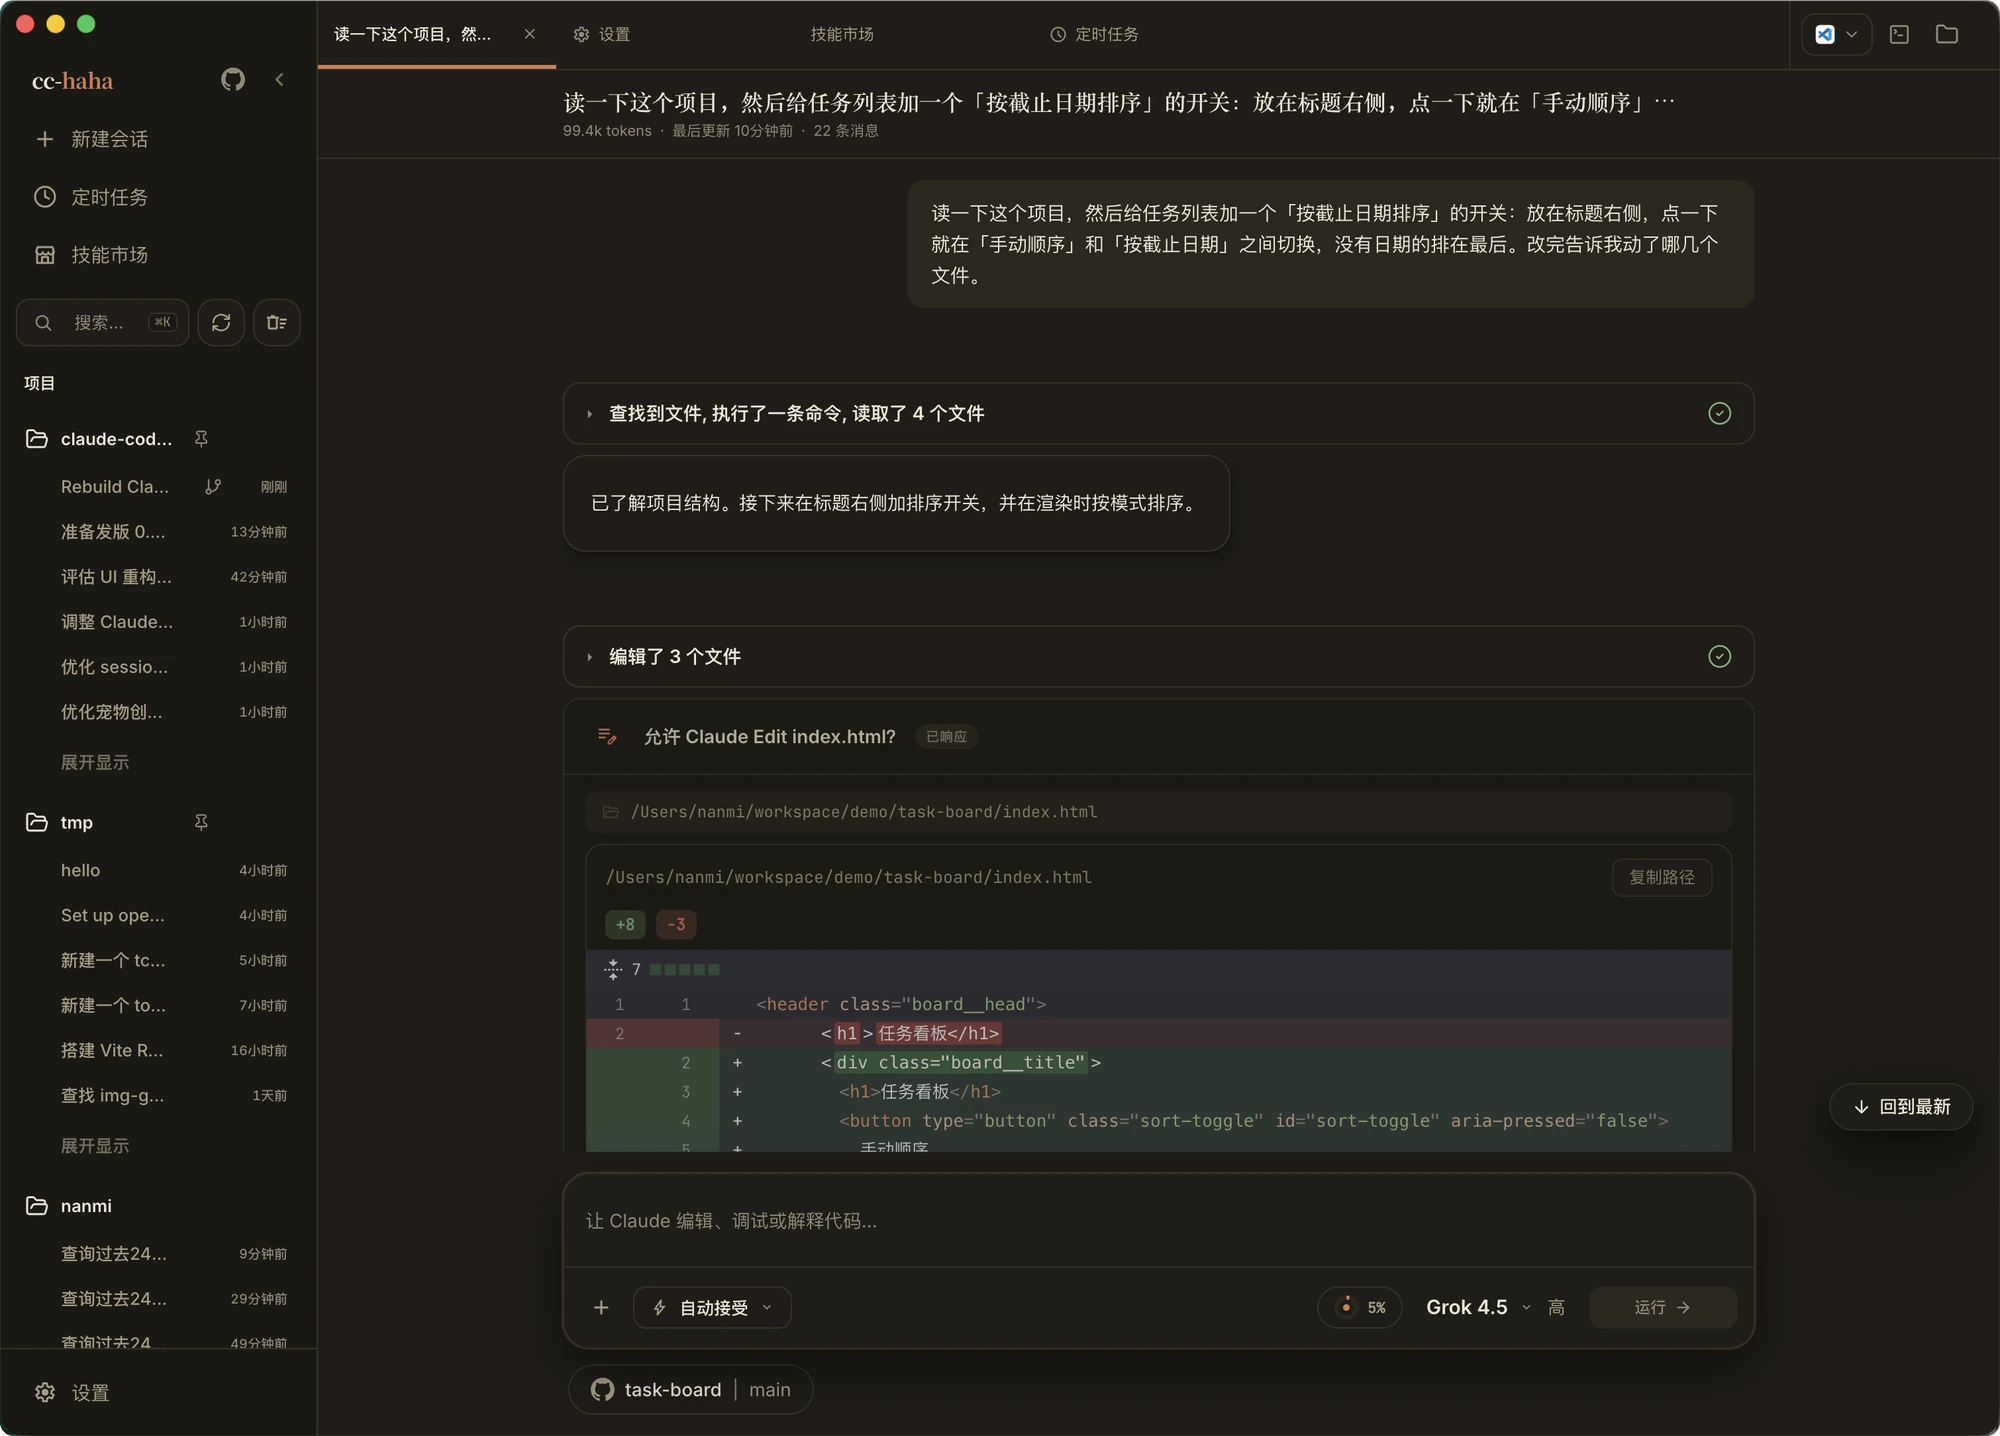Screen dimensions: 2000x1436
Task: Click the 高 effort level selector
Action: coord(1556,1307)
